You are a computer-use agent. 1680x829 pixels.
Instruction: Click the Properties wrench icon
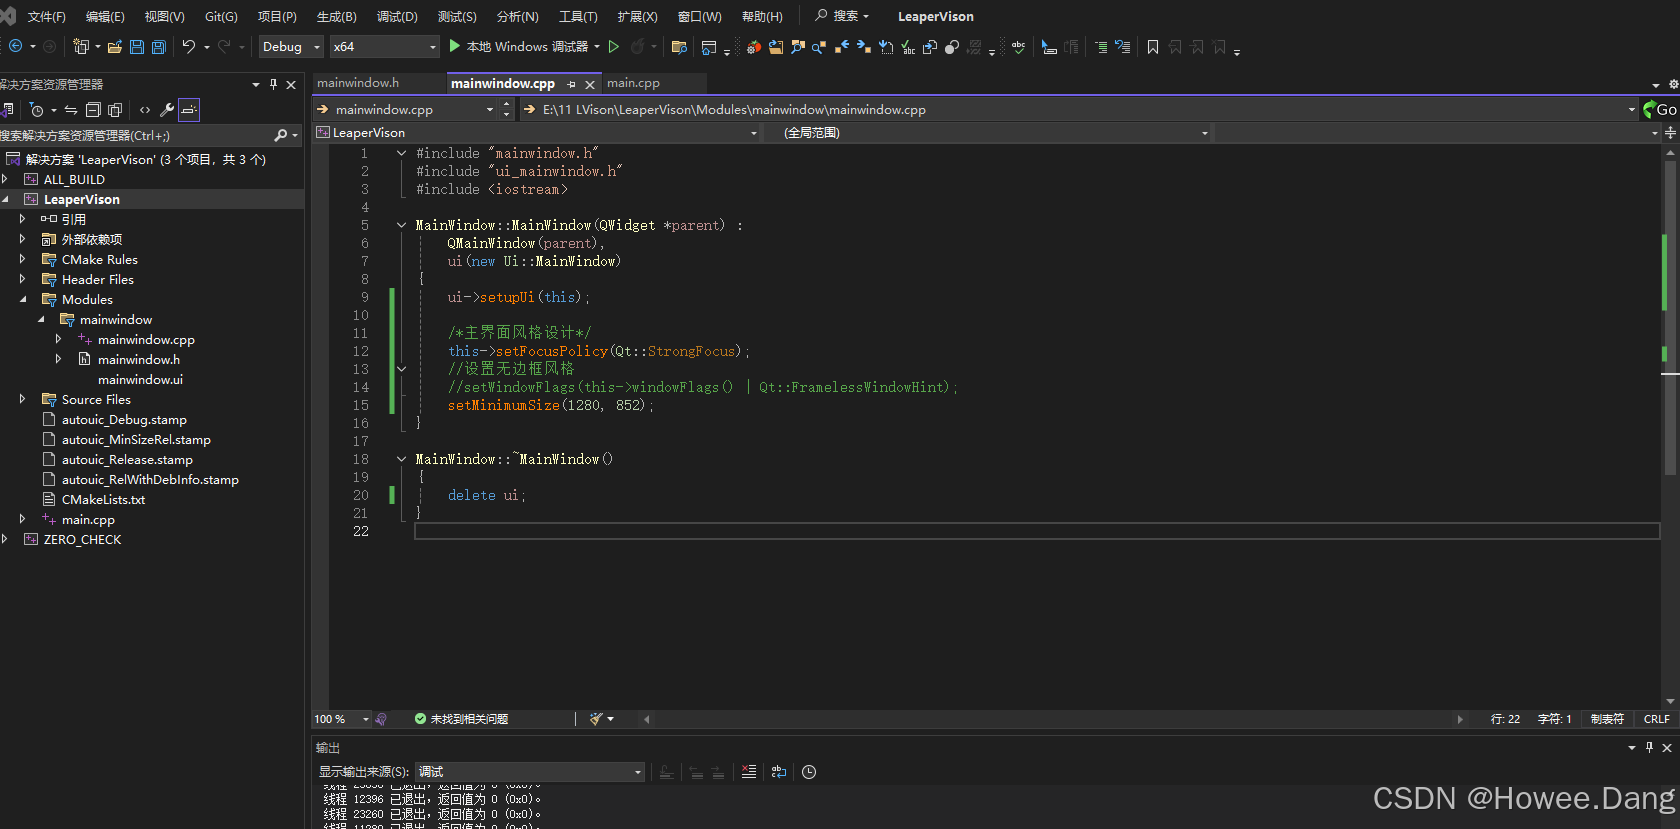point(167,110)
